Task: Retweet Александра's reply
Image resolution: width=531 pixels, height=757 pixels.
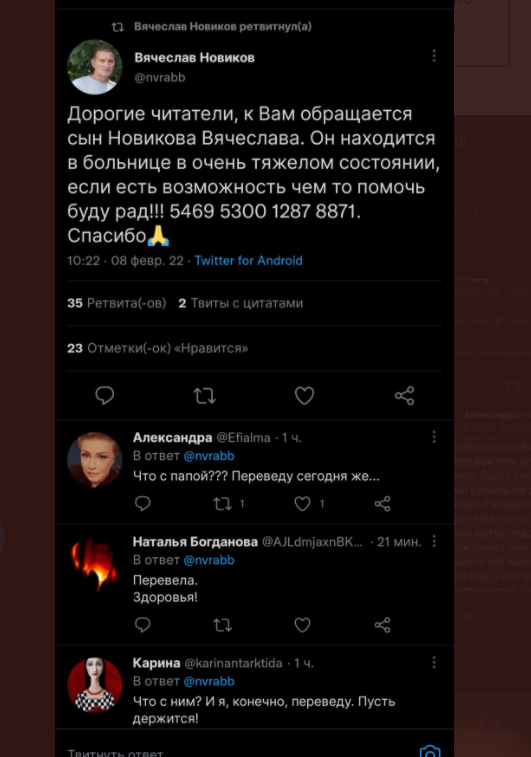Action: 223,504
